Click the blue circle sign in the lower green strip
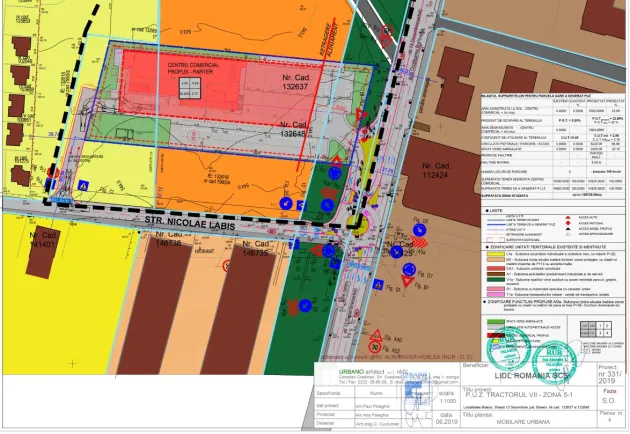 (x=305, y=305)
